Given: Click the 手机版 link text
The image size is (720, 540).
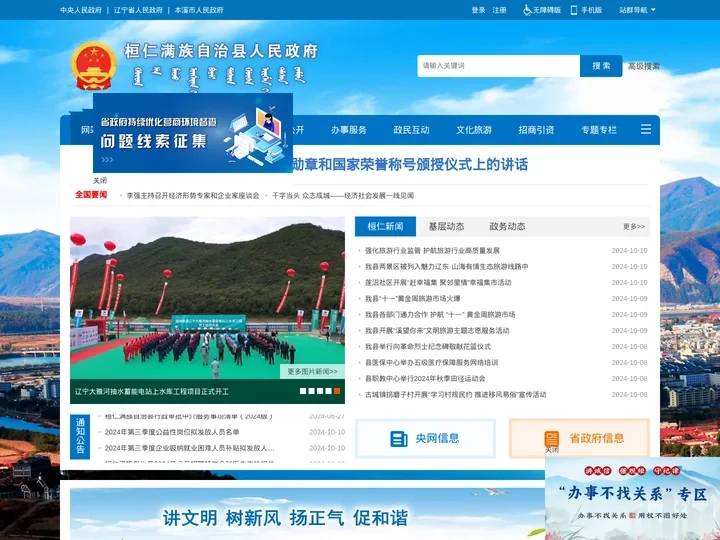Looking at the screenshot, I should click(591, 10).
